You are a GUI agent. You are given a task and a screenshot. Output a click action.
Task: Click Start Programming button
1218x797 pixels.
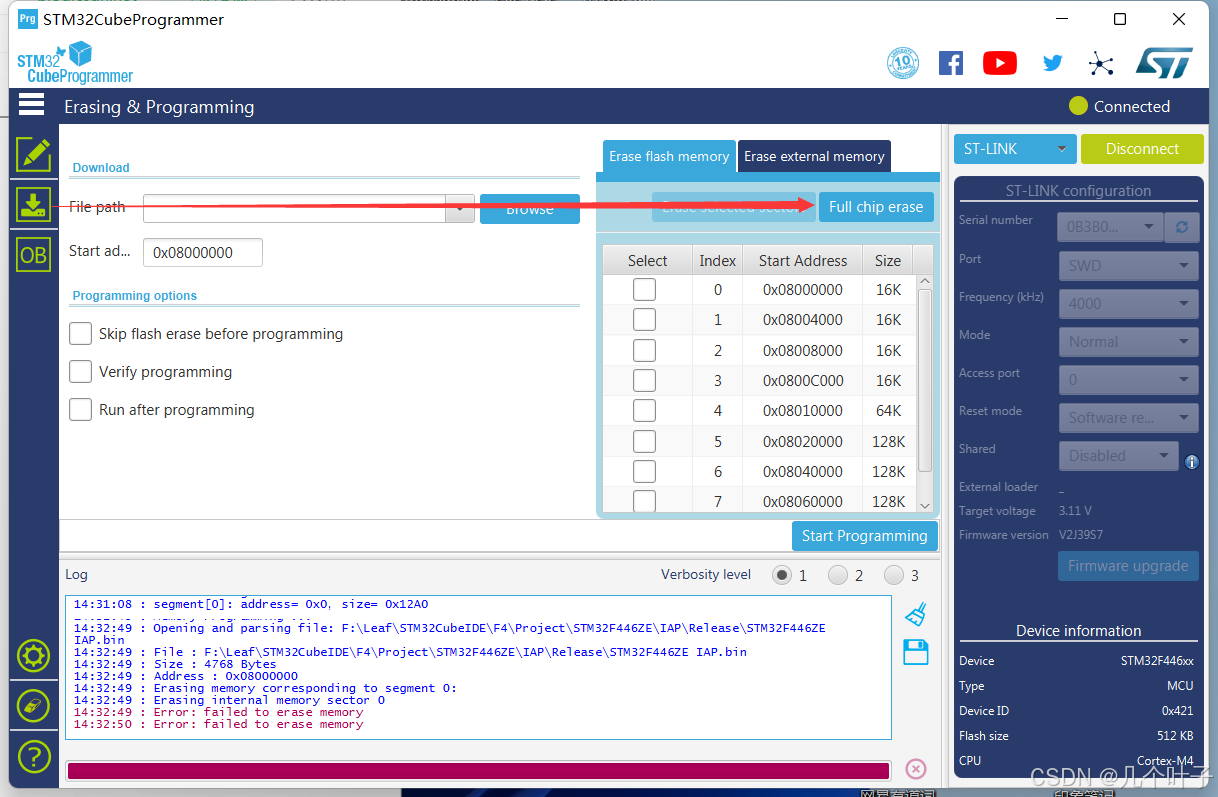[865, 536]
